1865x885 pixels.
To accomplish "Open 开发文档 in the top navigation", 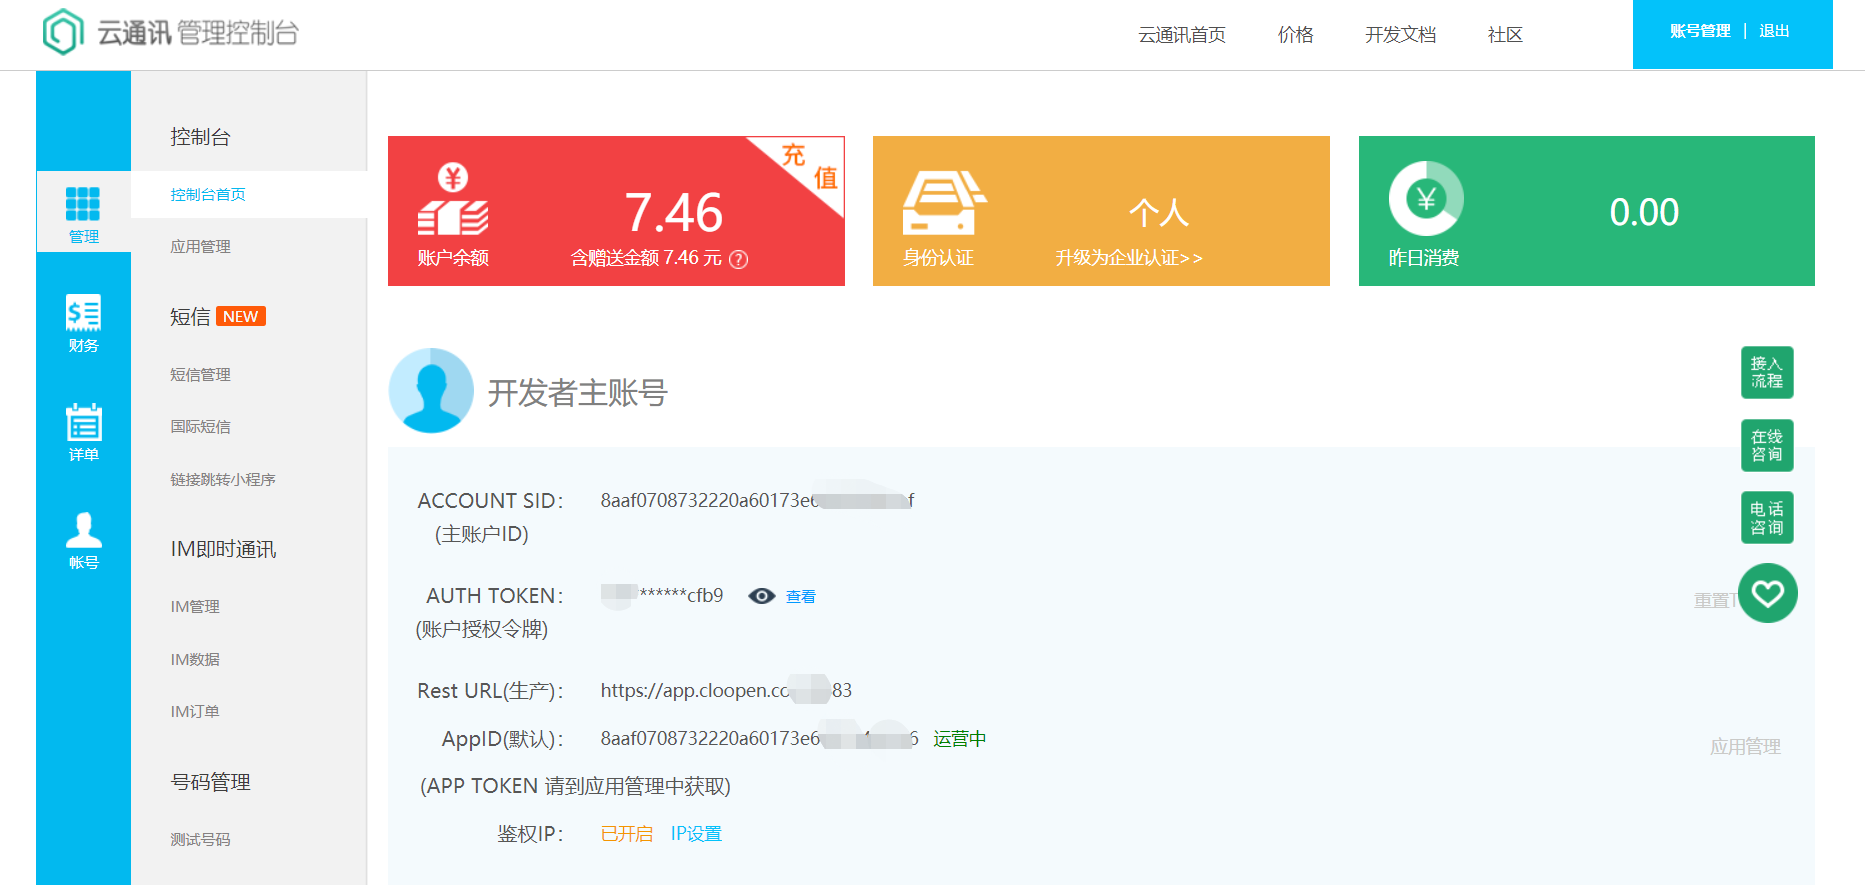I will (1401, 35).
